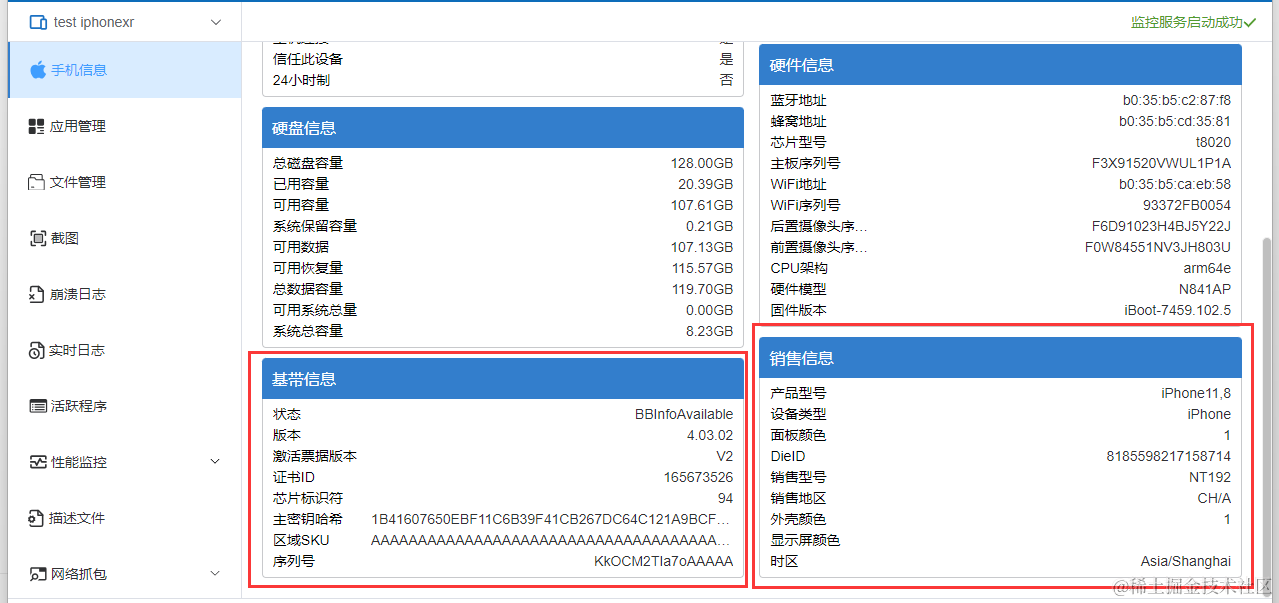Select the 序列号 value KkOCM2TIa7oAAAAA
The width and height of the screenshot is (1279, 603).
pos(663,561)
